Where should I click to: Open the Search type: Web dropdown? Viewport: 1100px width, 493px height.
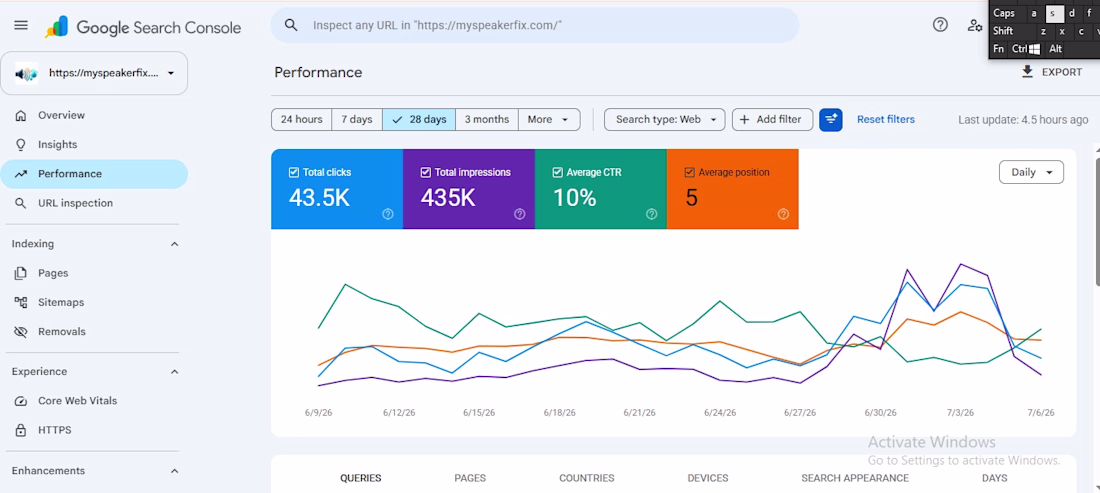(664, 119)
